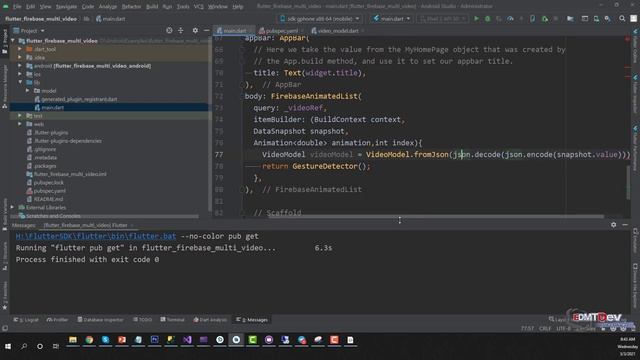Open the device selector sdk gphone dropdown

tap(320, 18)
